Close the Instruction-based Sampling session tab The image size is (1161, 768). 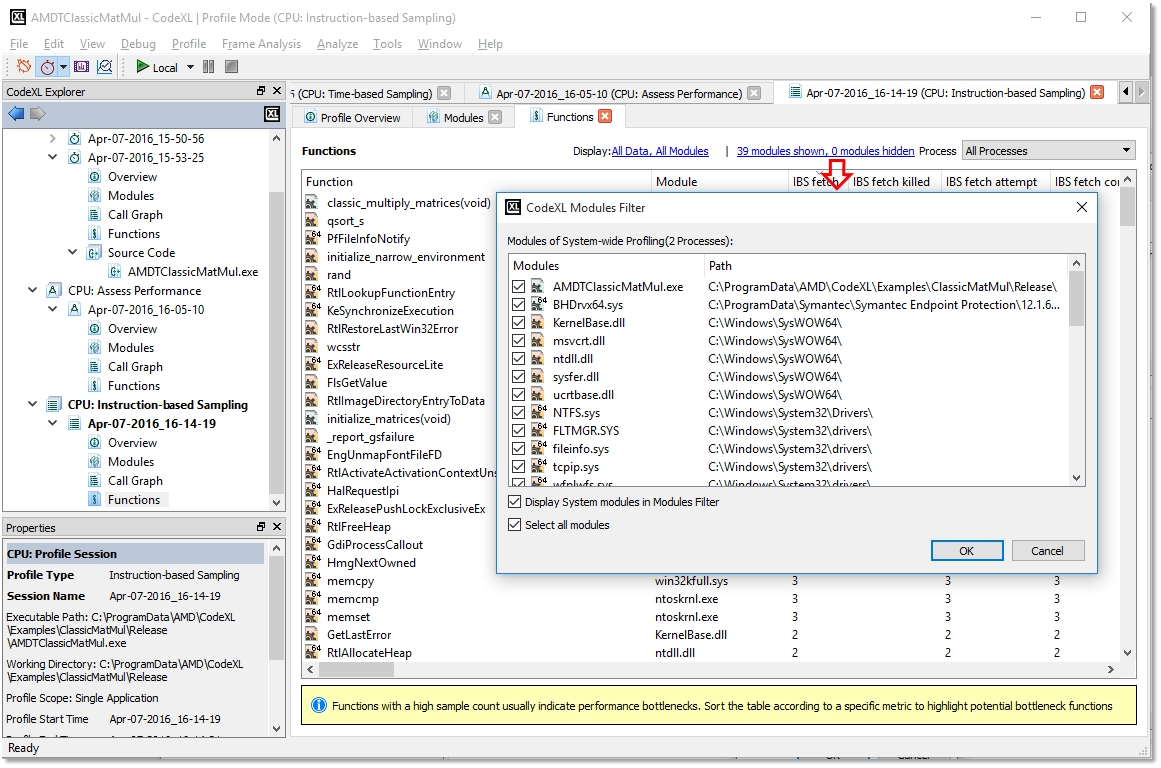click(1097, 93)
